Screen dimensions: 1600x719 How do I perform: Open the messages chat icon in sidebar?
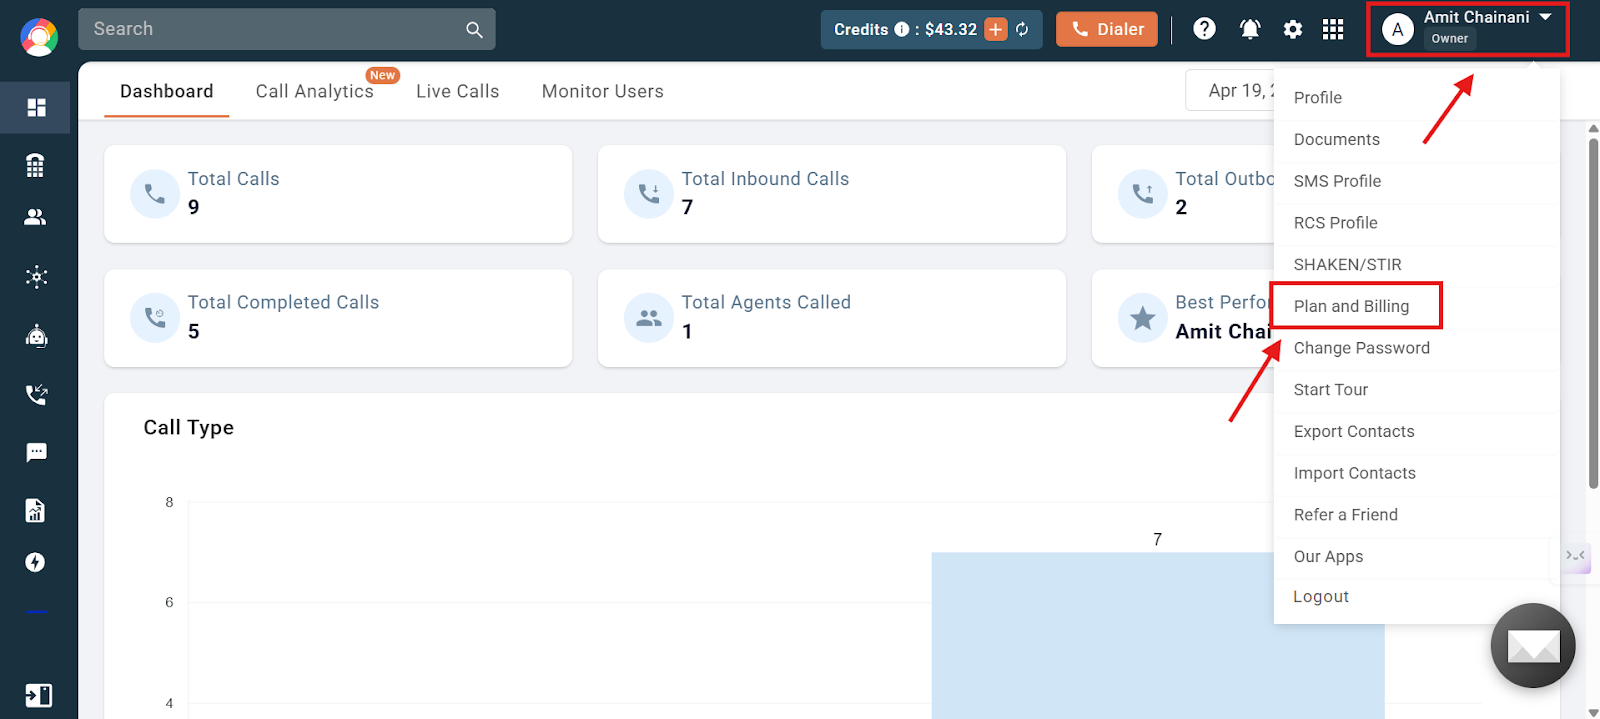[x=37, y=453]
